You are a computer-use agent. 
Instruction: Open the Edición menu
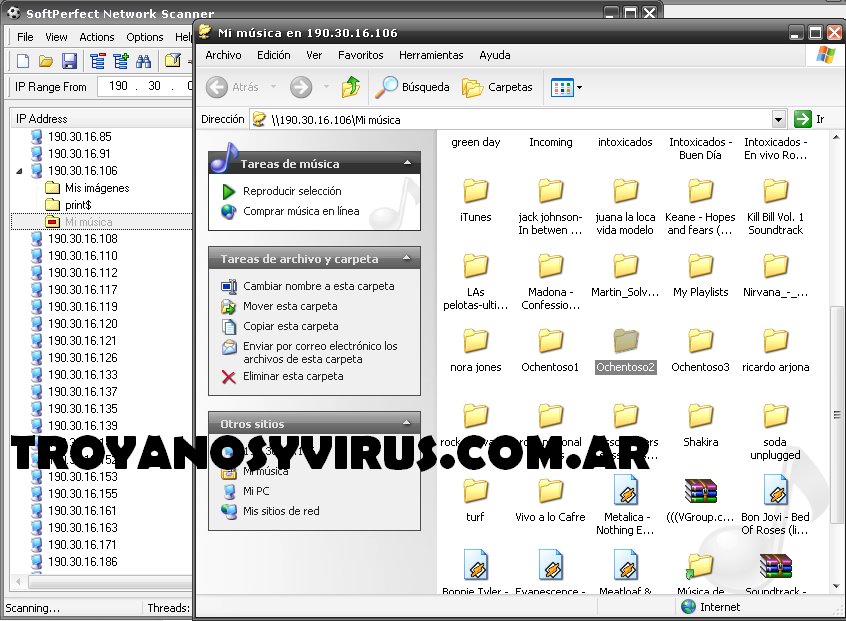[x=274, y=55]
